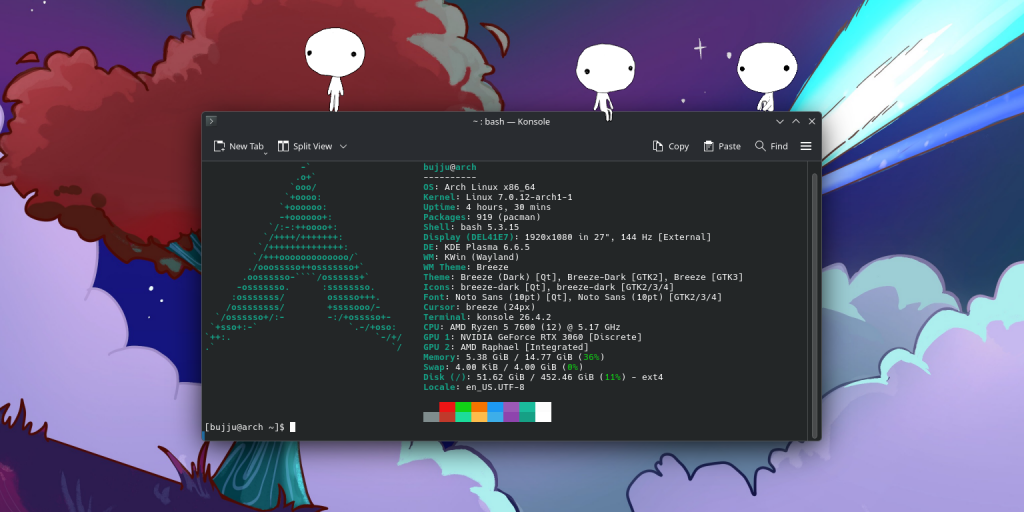This screenshot has height=512, width=1024.
Task: Click the 'WM Theme: Breeze' line
Action: click(x=466, y=267)
